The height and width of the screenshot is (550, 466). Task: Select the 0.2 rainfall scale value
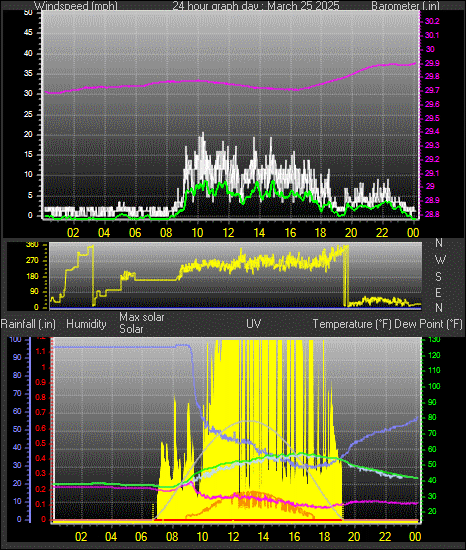point(41,489)
